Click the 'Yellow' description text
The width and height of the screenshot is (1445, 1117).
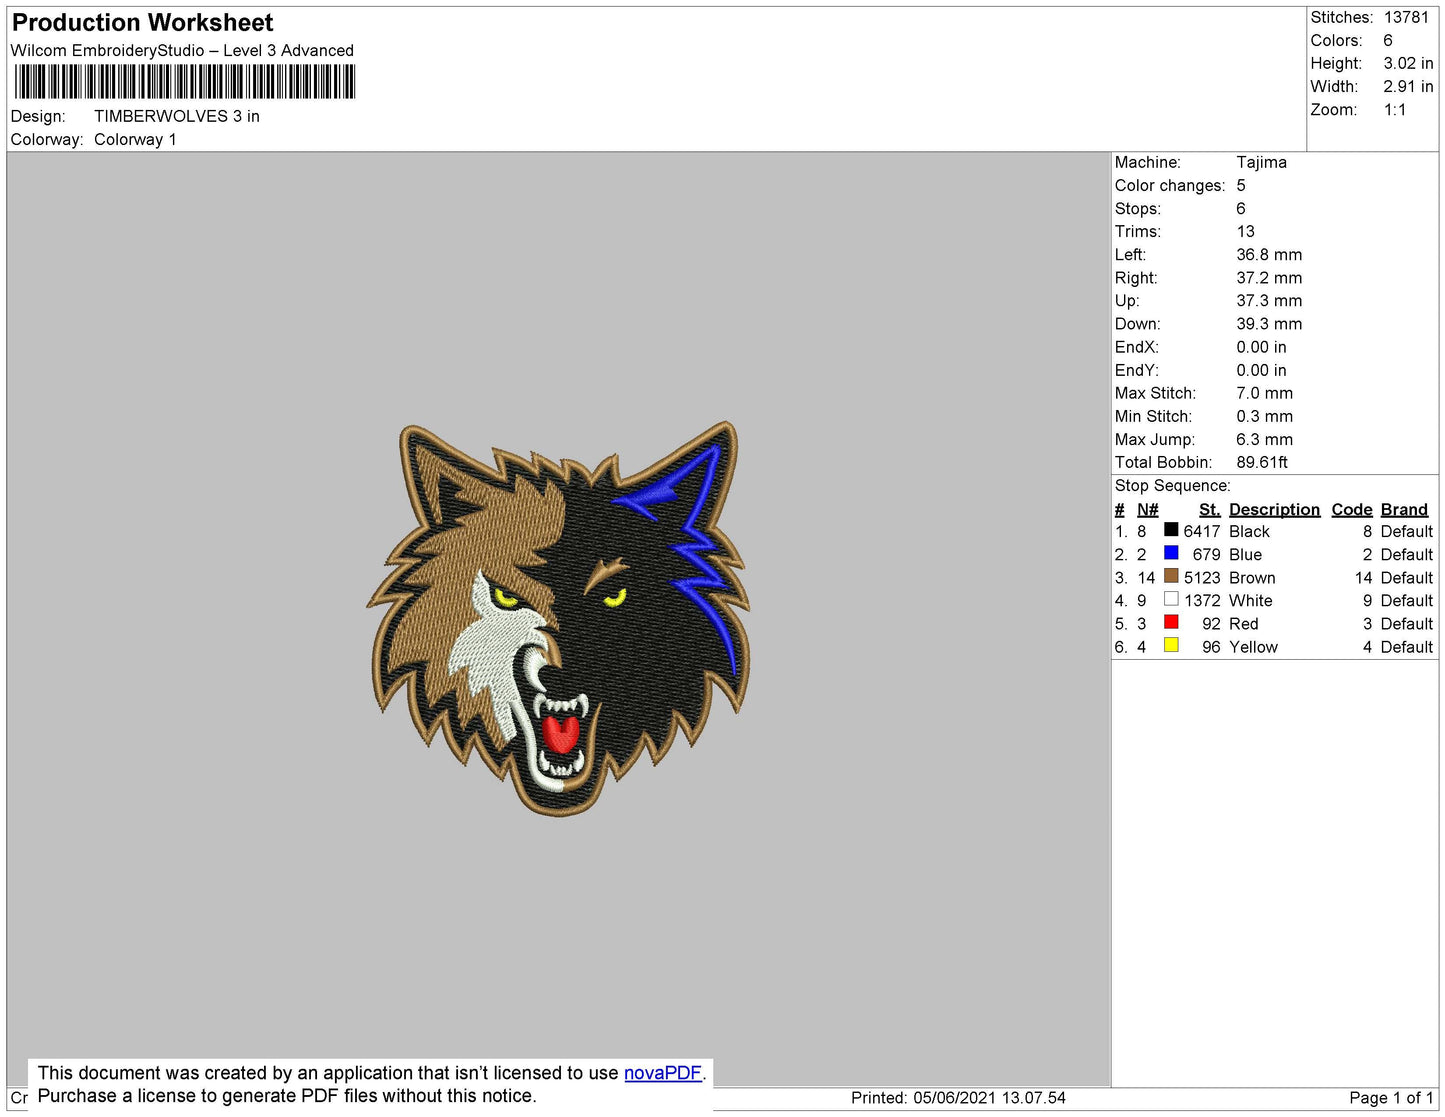tap(1253, 647)
